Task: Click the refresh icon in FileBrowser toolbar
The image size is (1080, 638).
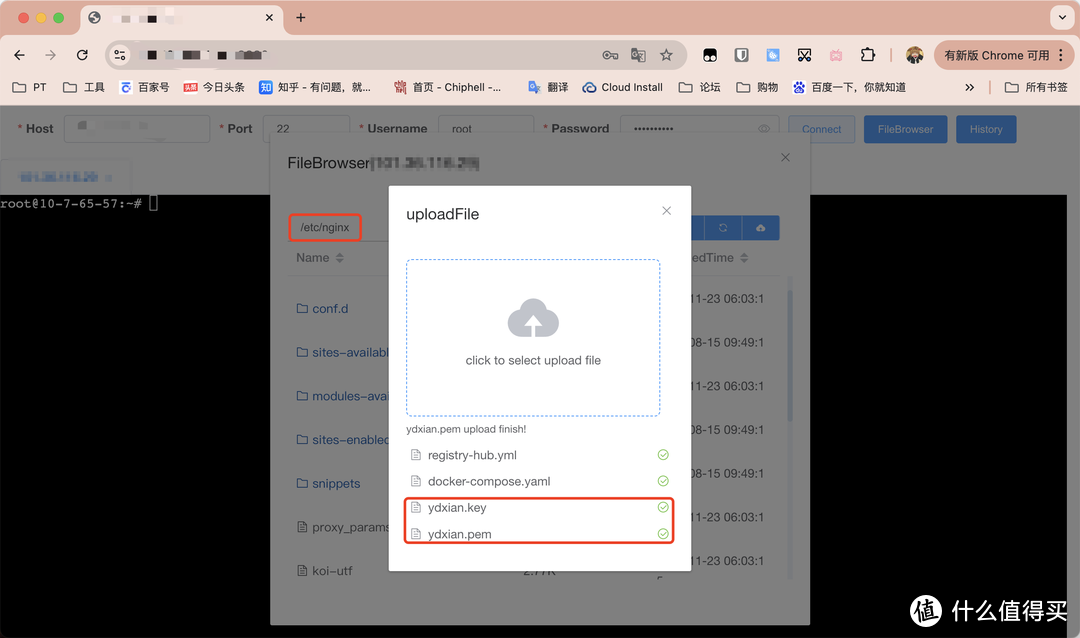Action: [723, 228]
